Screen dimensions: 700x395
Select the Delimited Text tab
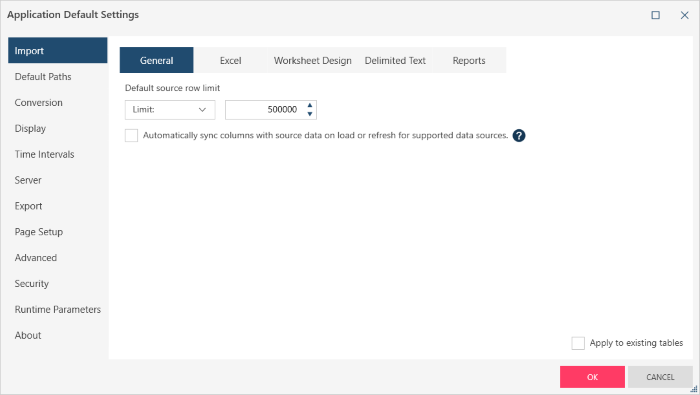(395, 60)
